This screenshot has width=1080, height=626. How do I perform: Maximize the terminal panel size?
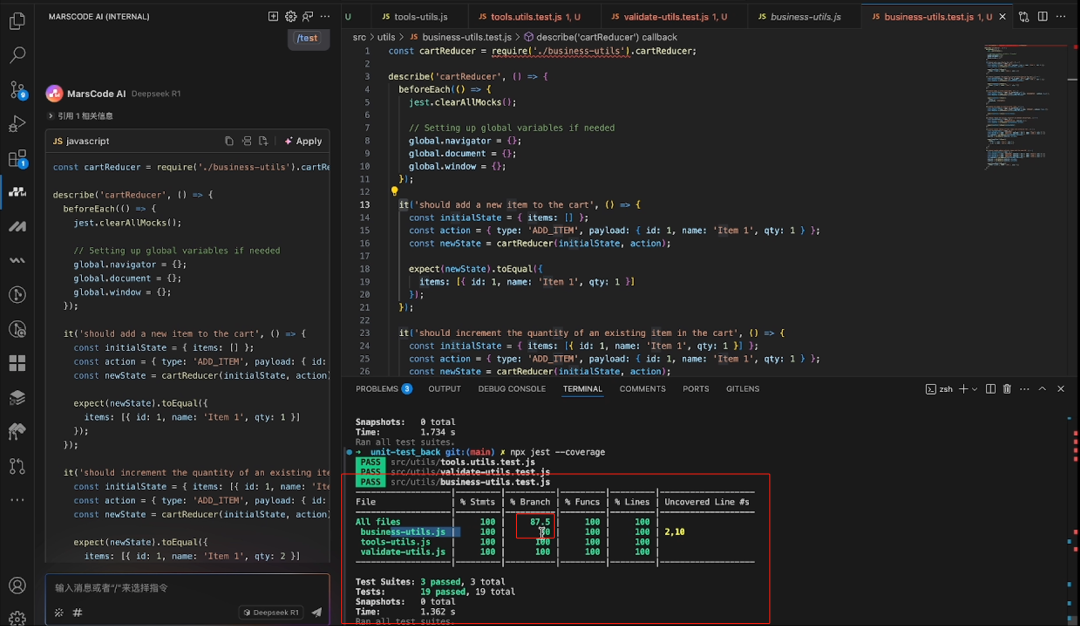click(1042, 389)
